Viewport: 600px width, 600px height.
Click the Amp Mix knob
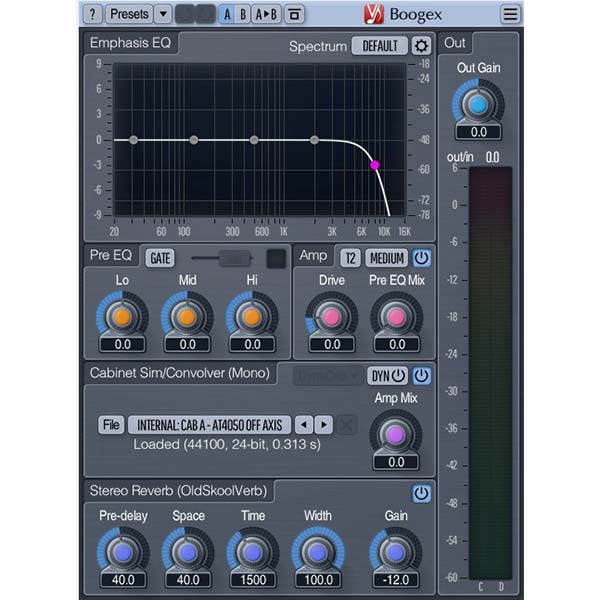(x=396, y=435)
